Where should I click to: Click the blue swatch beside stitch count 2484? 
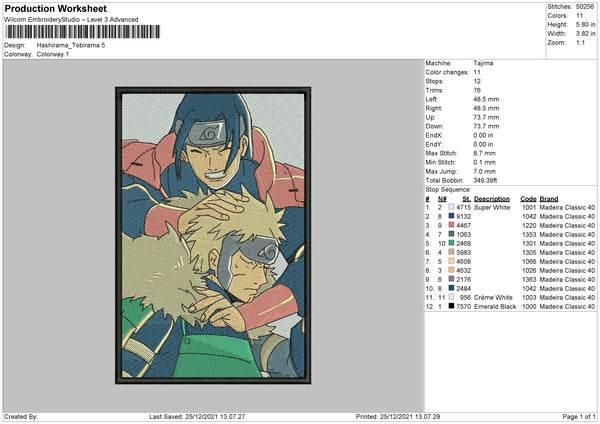451,288
